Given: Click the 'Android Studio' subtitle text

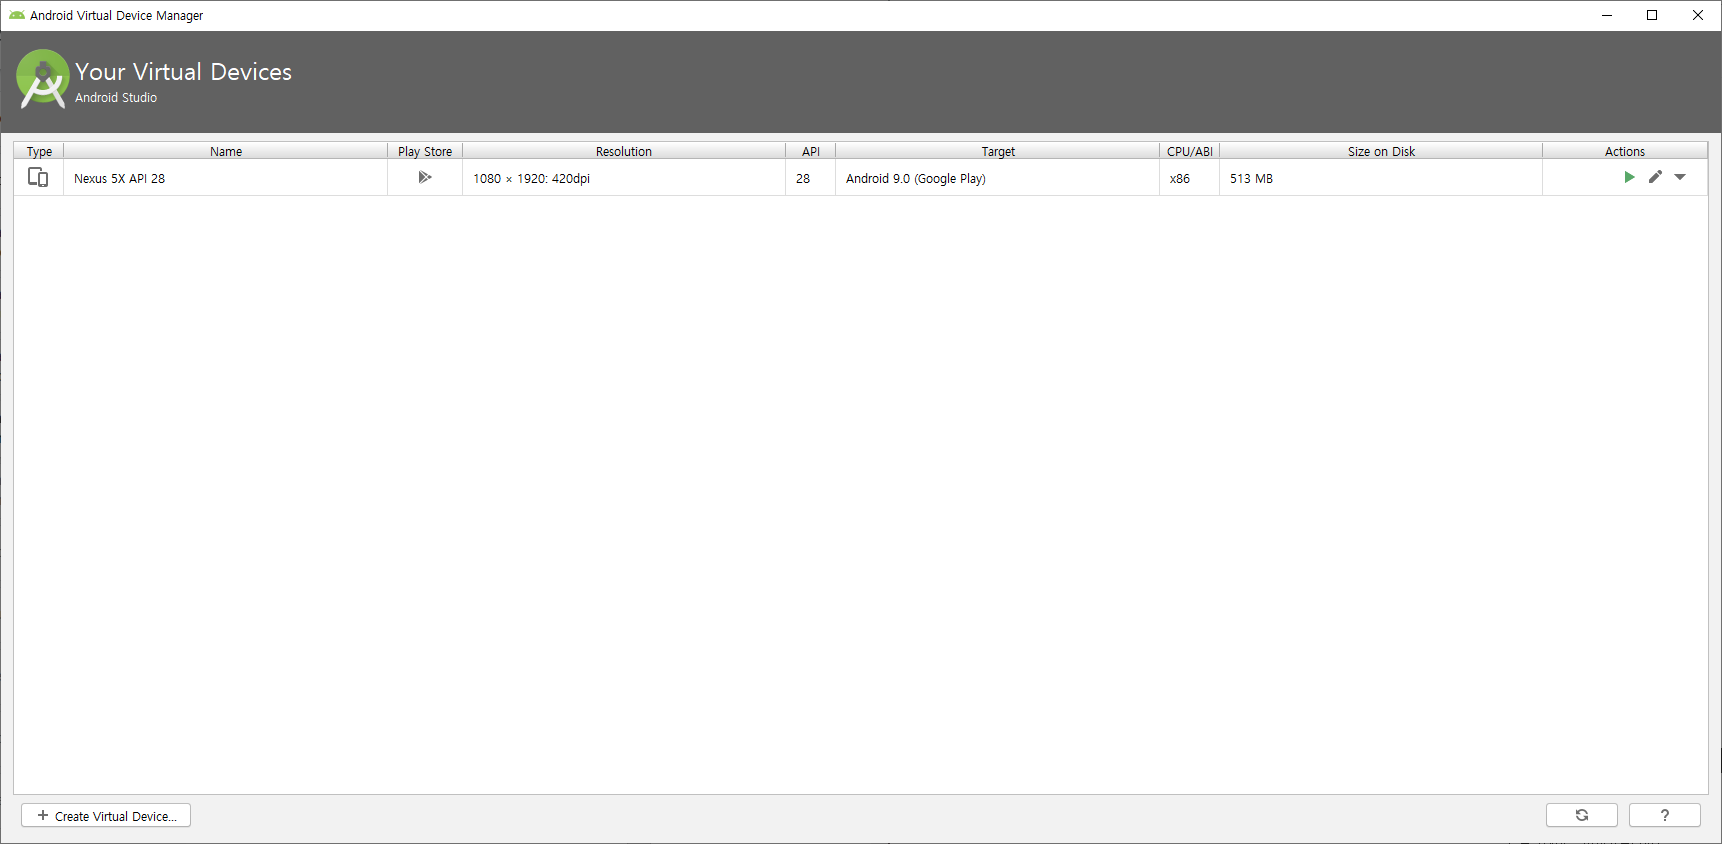Looking at the screenshot, I should tap(116, 98).
